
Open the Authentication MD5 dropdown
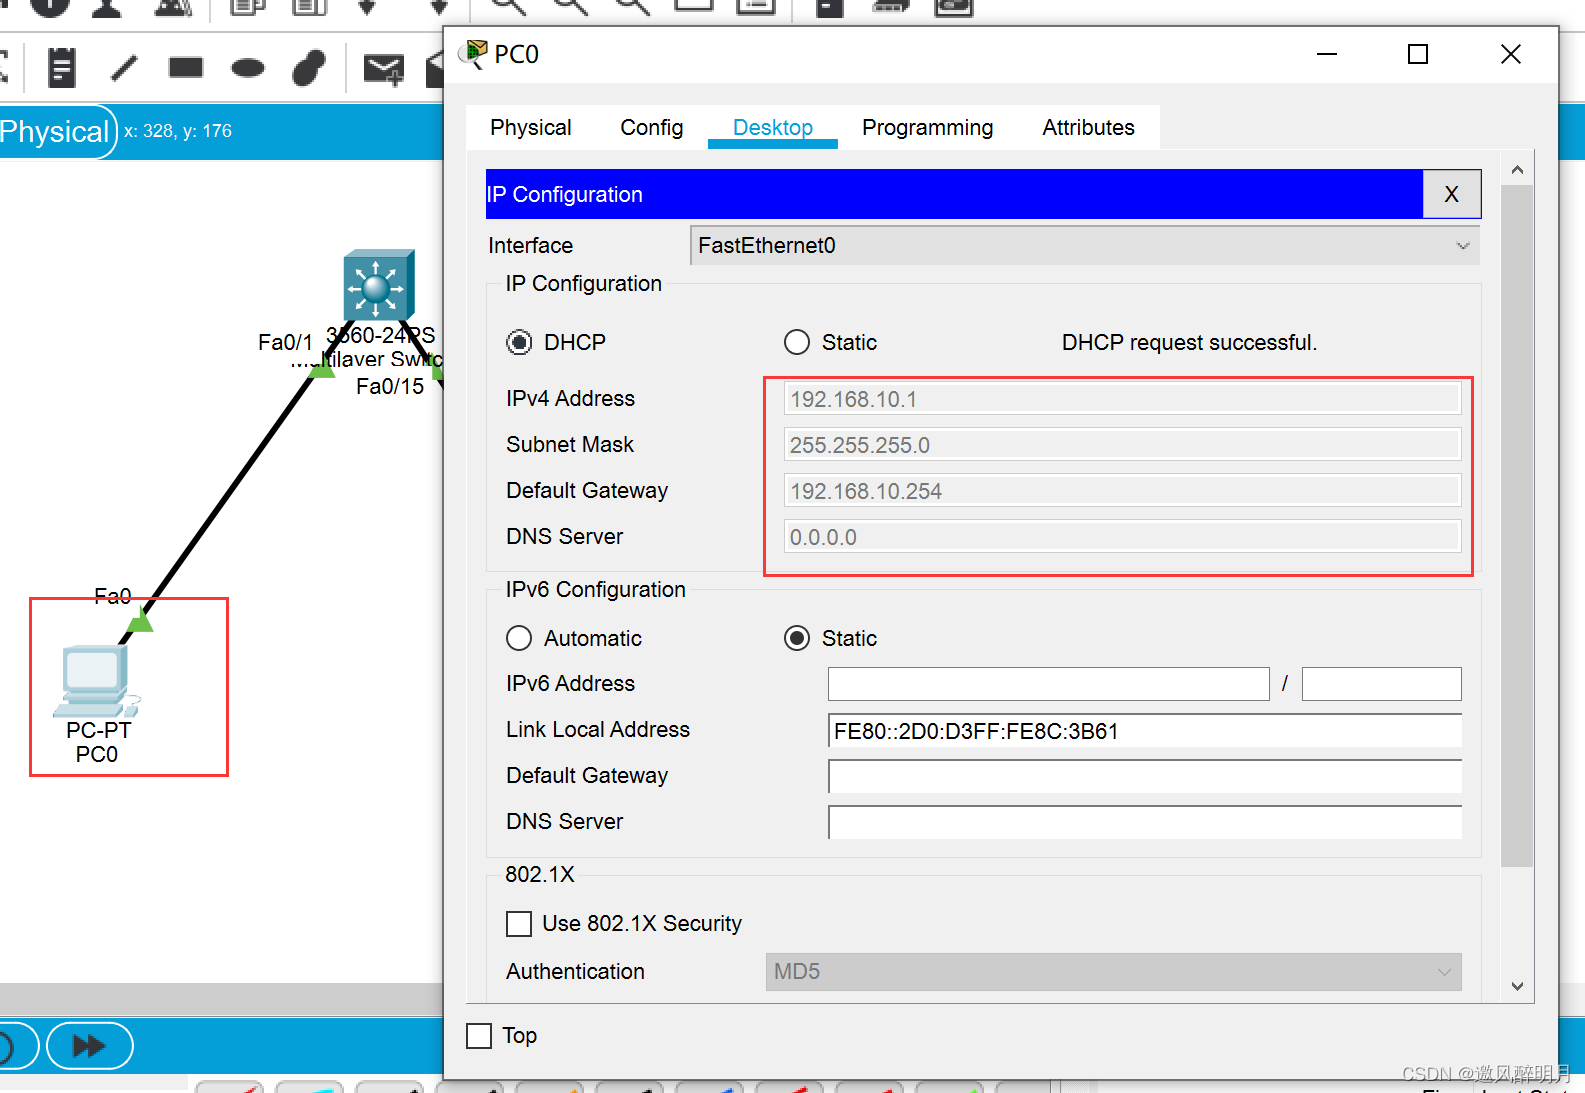(x=1112, y=972)
